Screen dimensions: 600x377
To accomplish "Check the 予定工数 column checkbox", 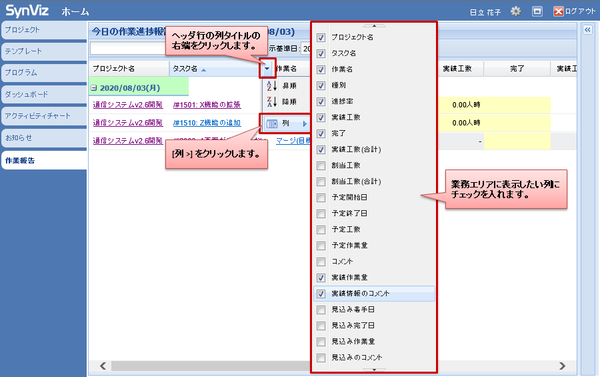I will [x=321, y=230].
